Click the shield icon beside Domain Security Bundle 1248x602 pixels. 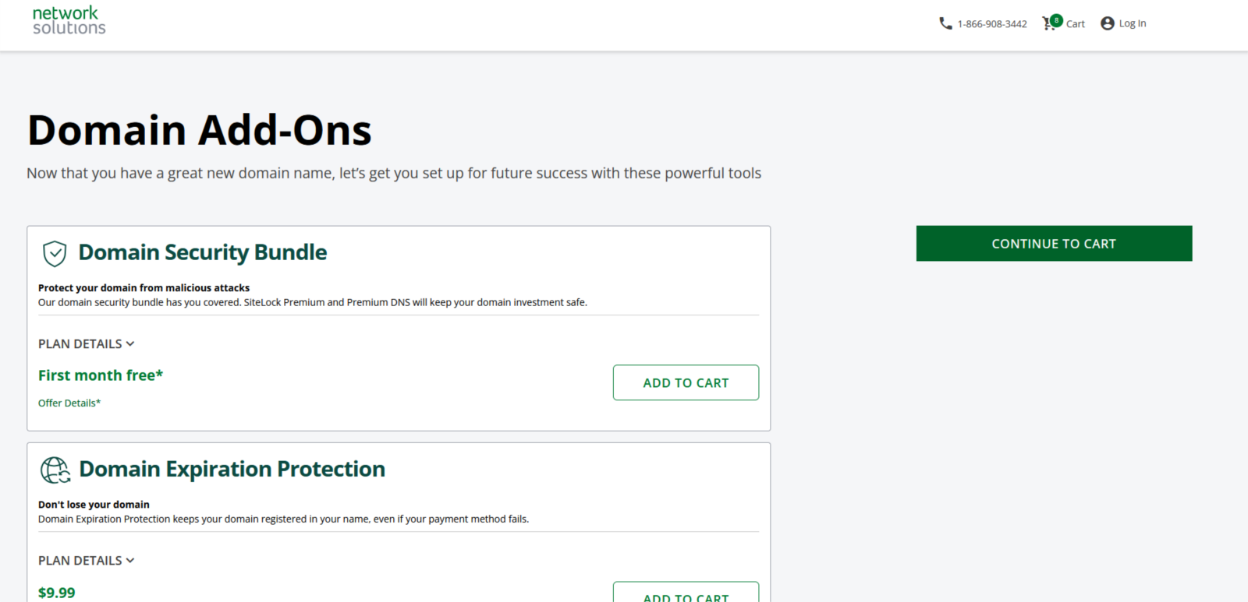[55, 253]
